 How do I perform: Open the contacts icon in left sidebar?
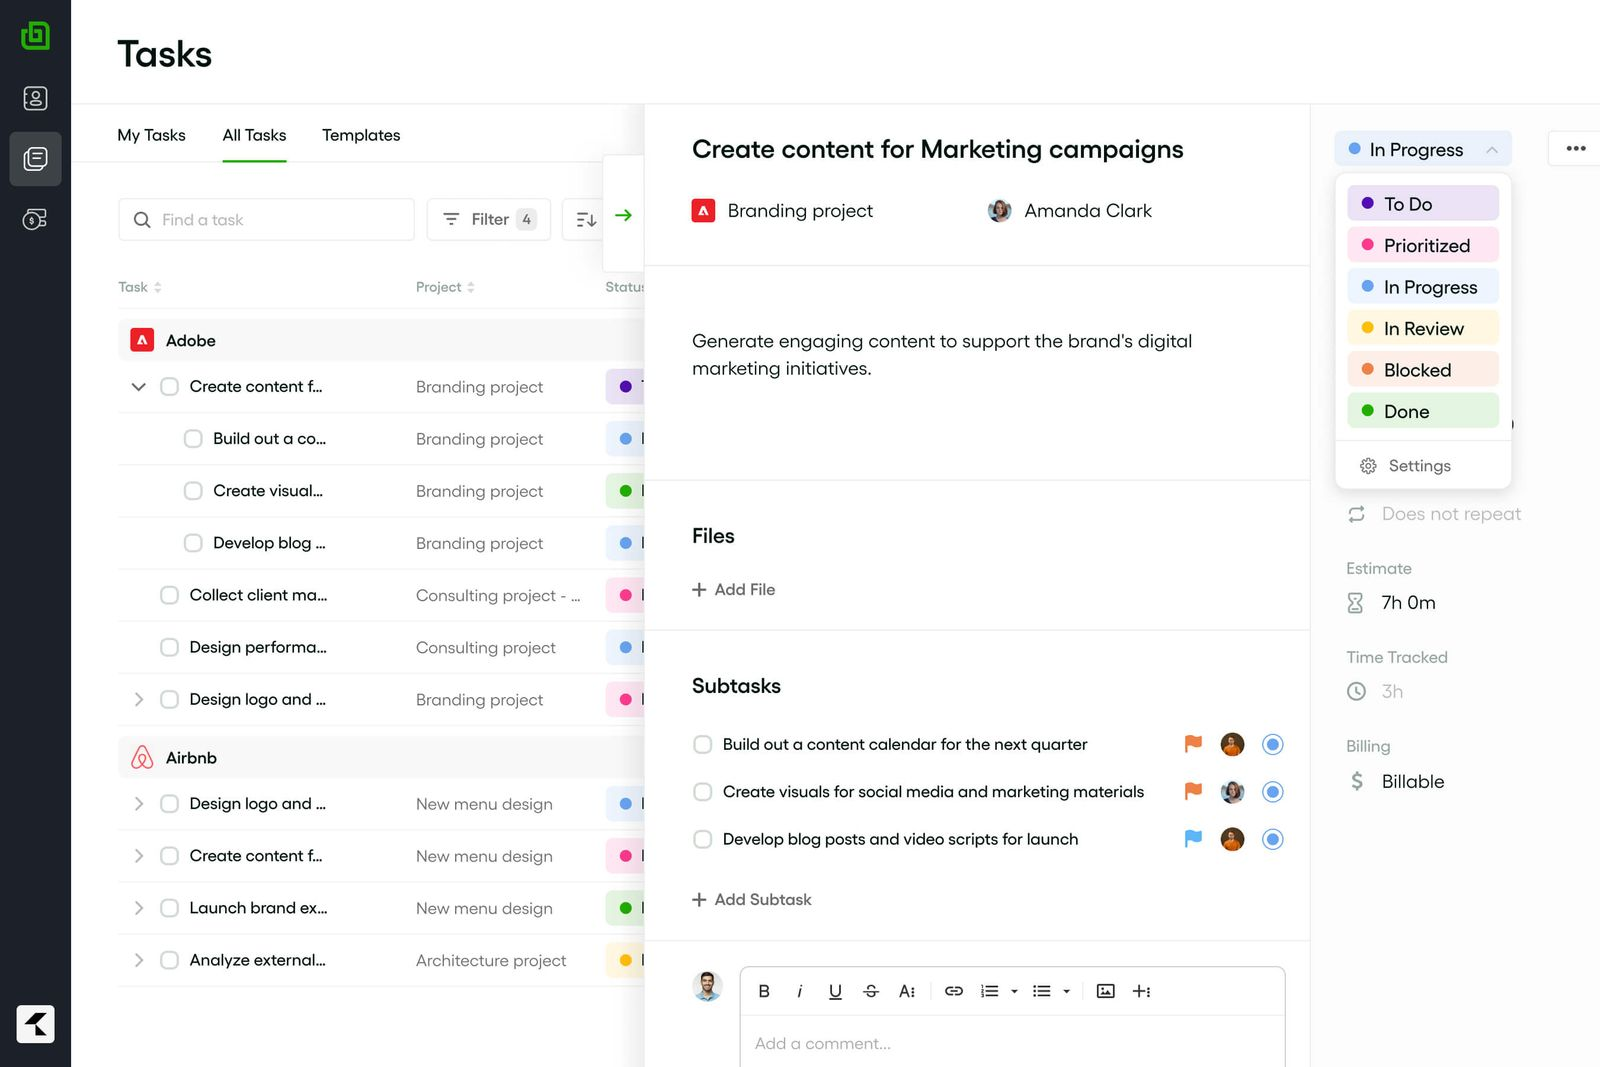(35, 98)
